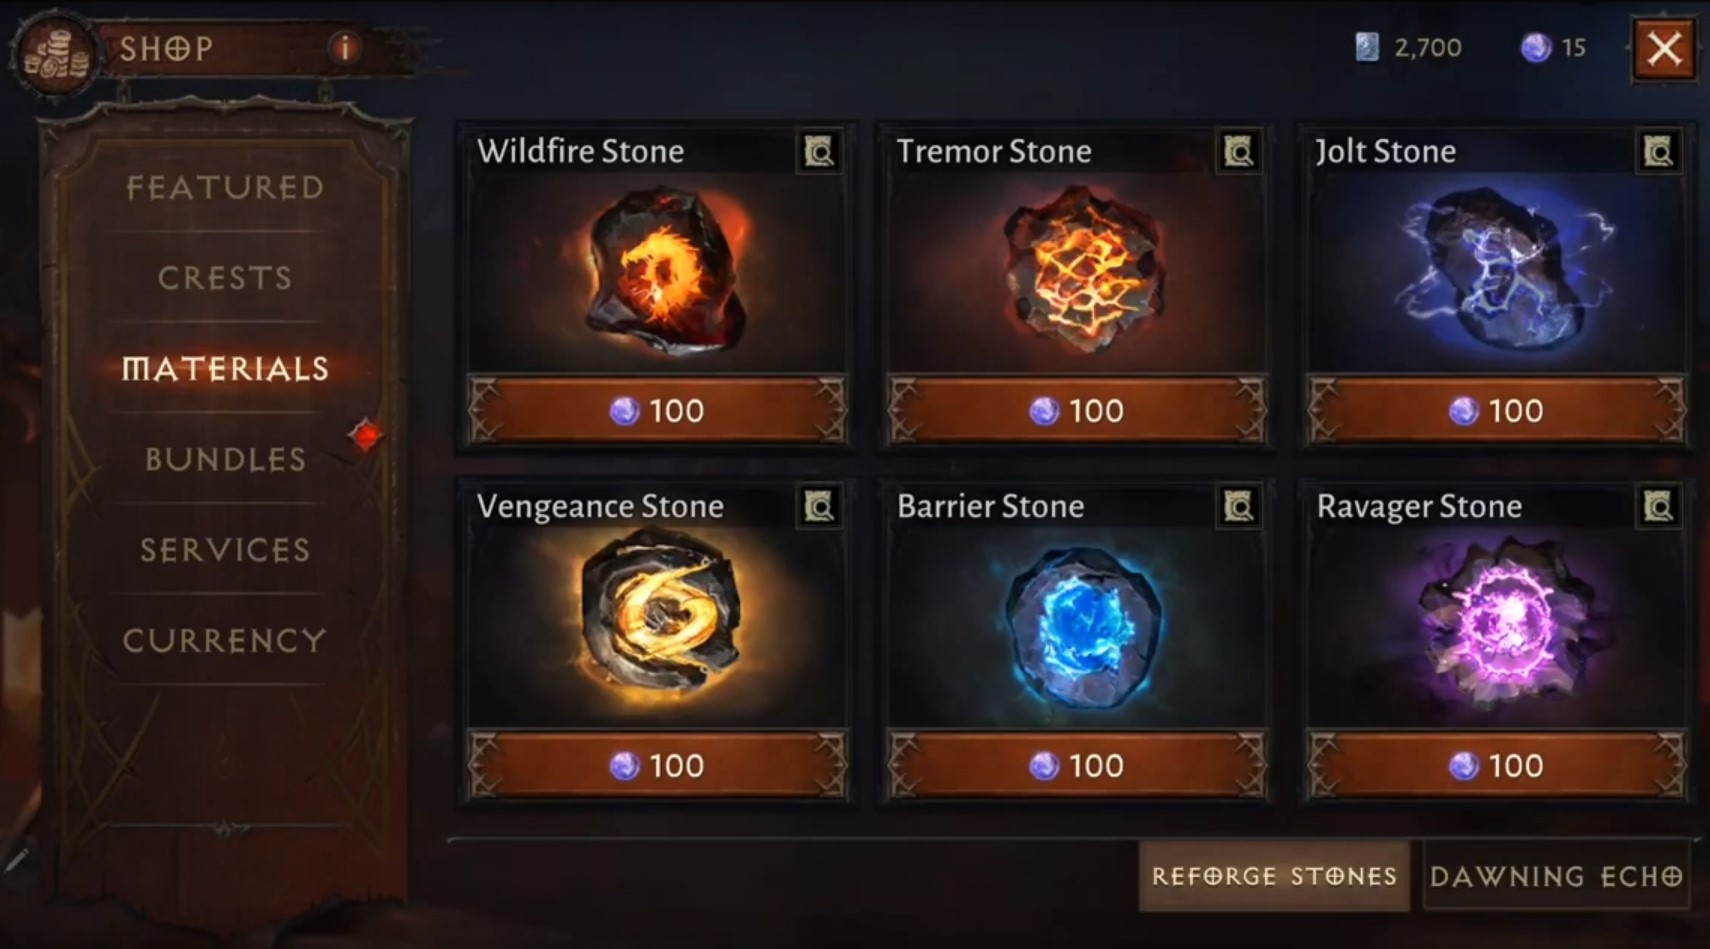Open the Crests shop category
Viewport: 1710px width, 949px height.
coord(225,277)
